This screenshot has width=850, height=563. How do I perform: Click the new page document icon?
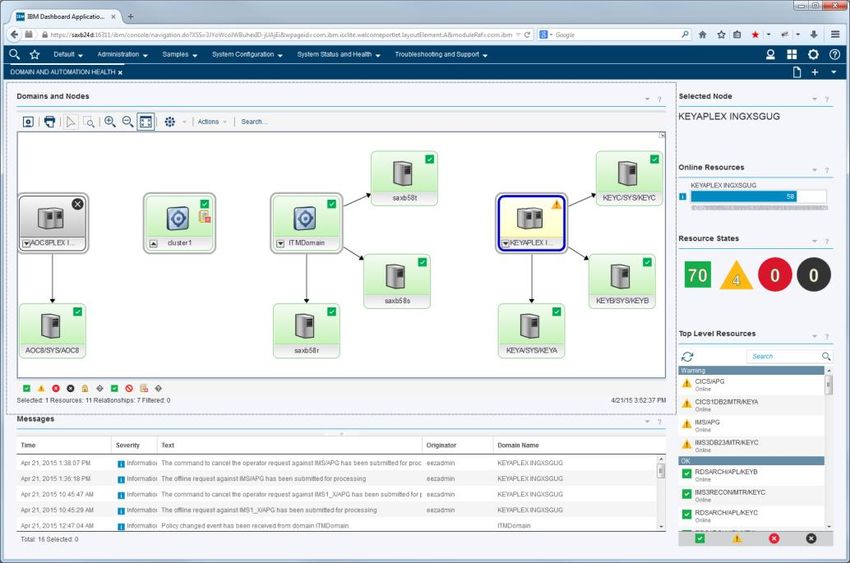pyautogui.click(x=797, y=72)
